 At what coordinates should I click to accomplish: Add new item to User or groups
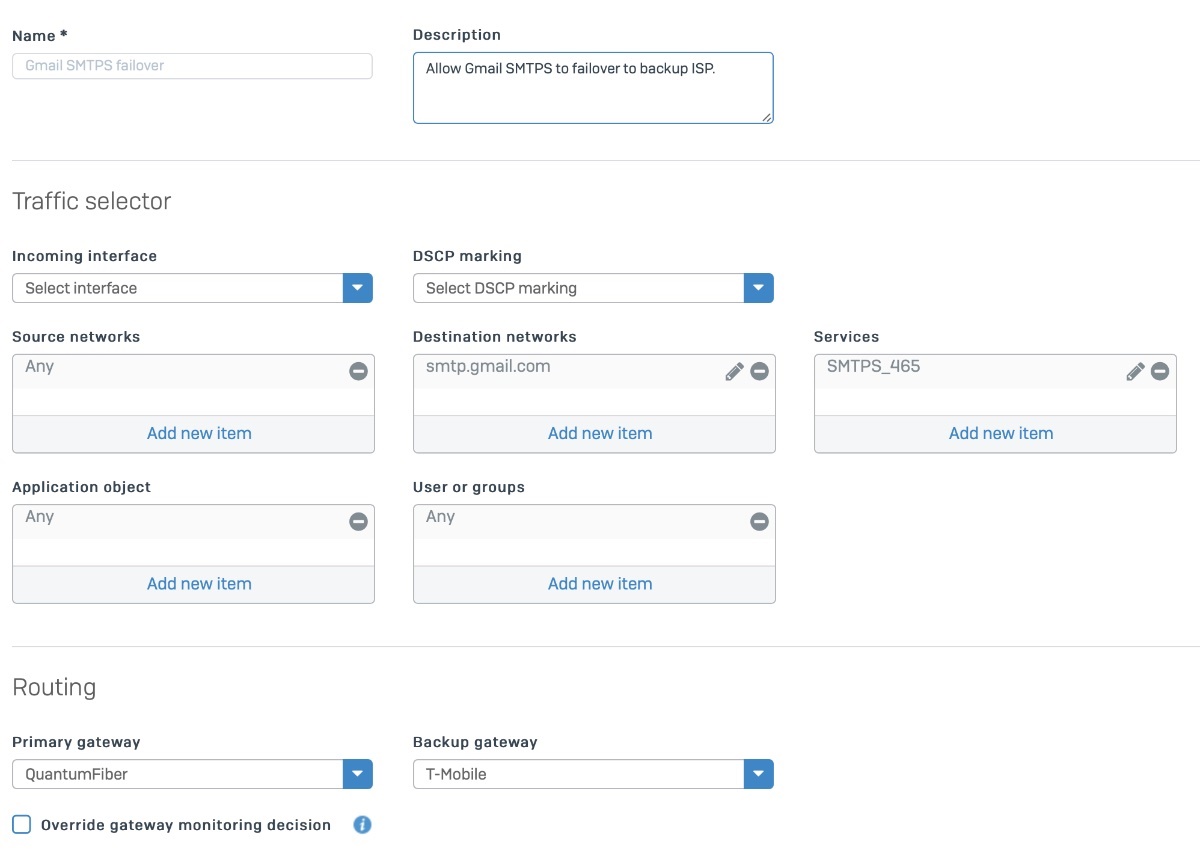pos(600,583)
